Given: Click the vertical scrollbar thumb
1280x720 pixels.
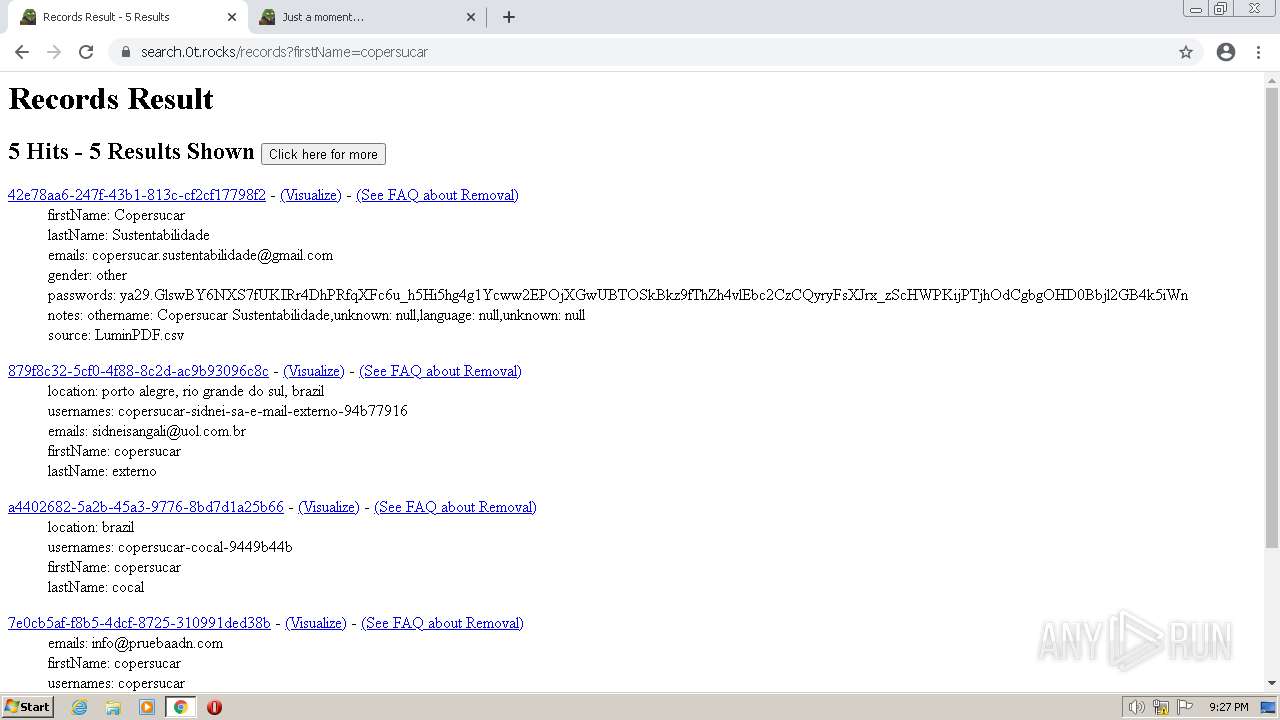Looking at the screenshot, I should [x=1272, y=318].
